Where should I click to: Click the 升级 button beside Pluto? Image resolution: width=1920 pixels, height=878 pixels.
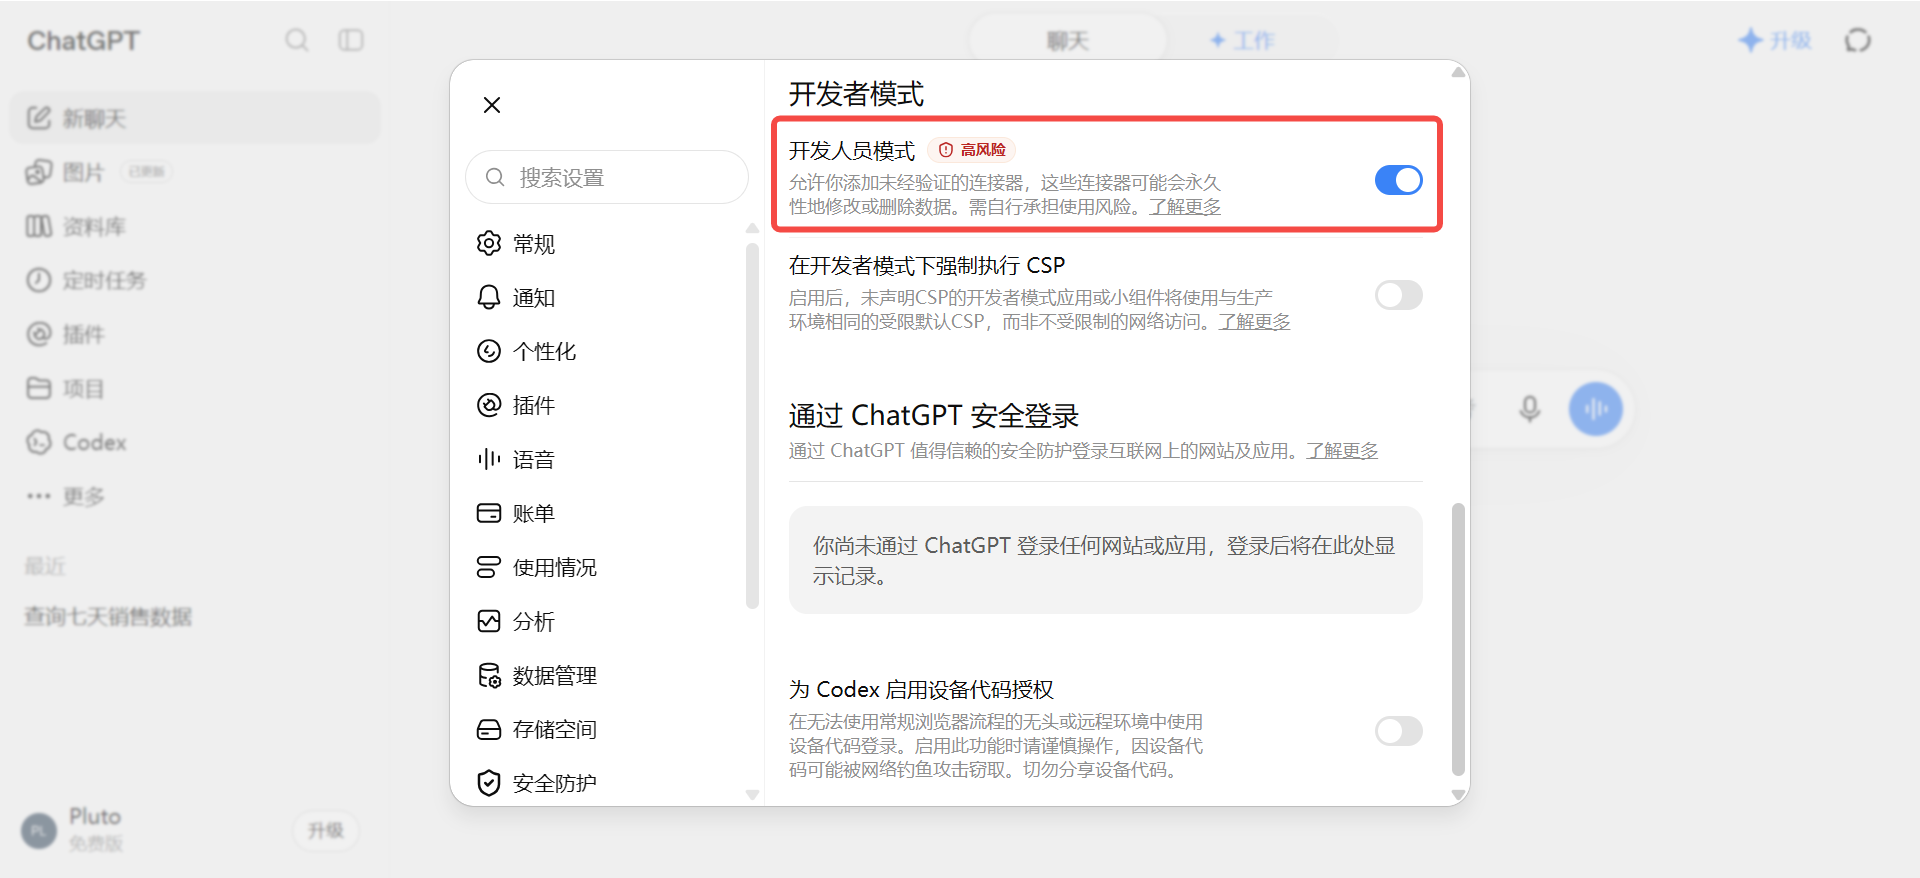[x=326, y=830]
